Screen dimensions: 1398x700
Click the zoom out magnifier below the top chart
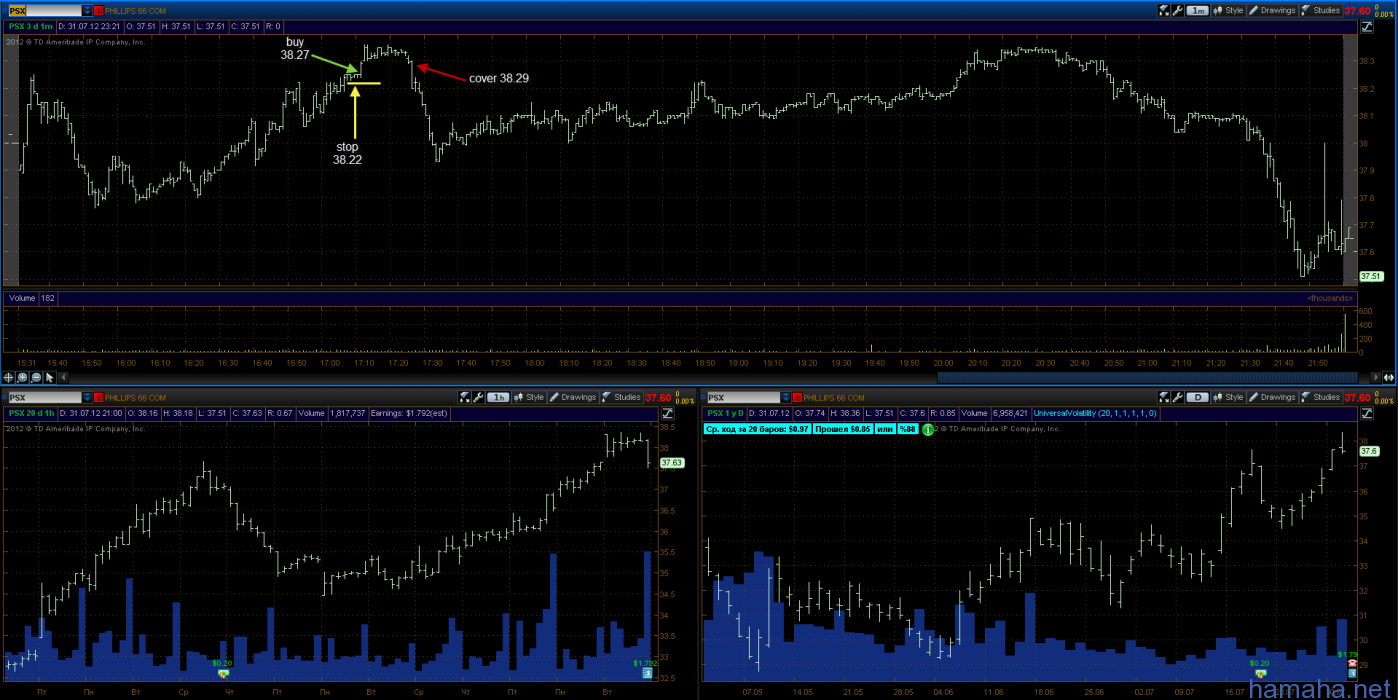pyautogui.click(x=36, y=378)
